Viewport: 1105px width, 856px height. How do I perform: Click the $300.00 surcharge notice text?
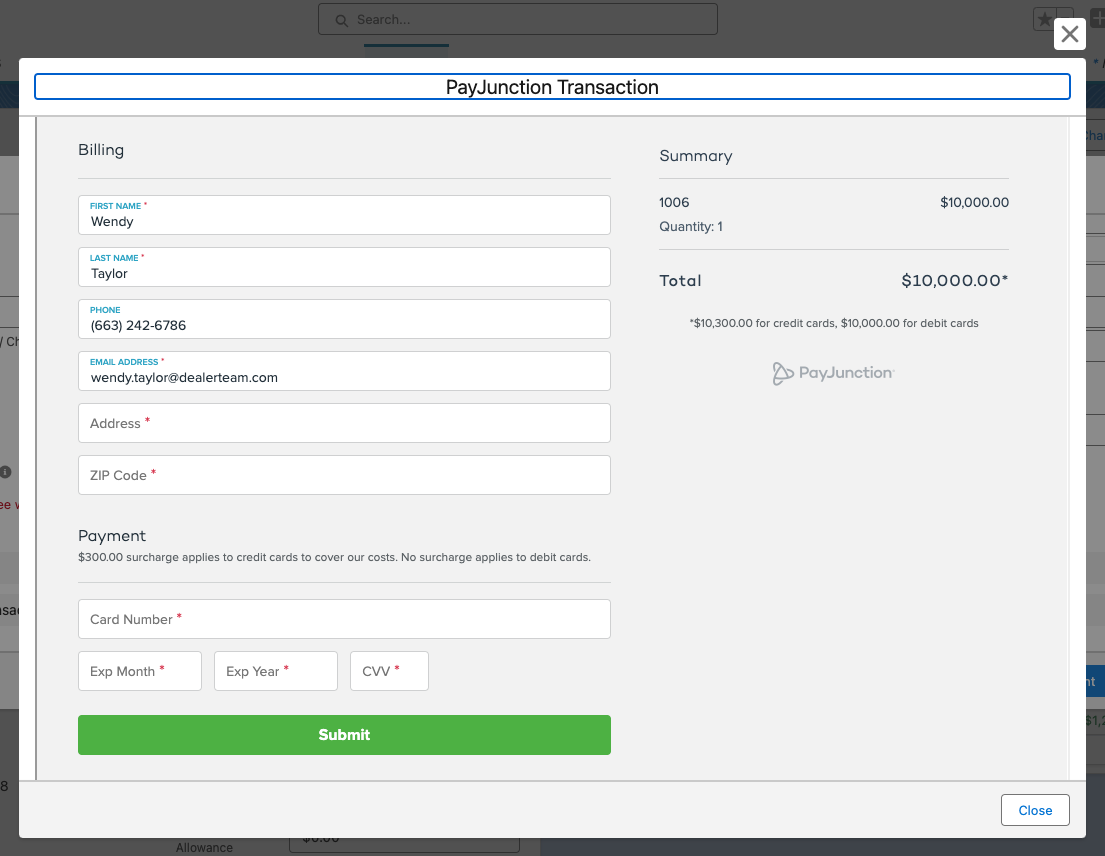pos(334,557)
